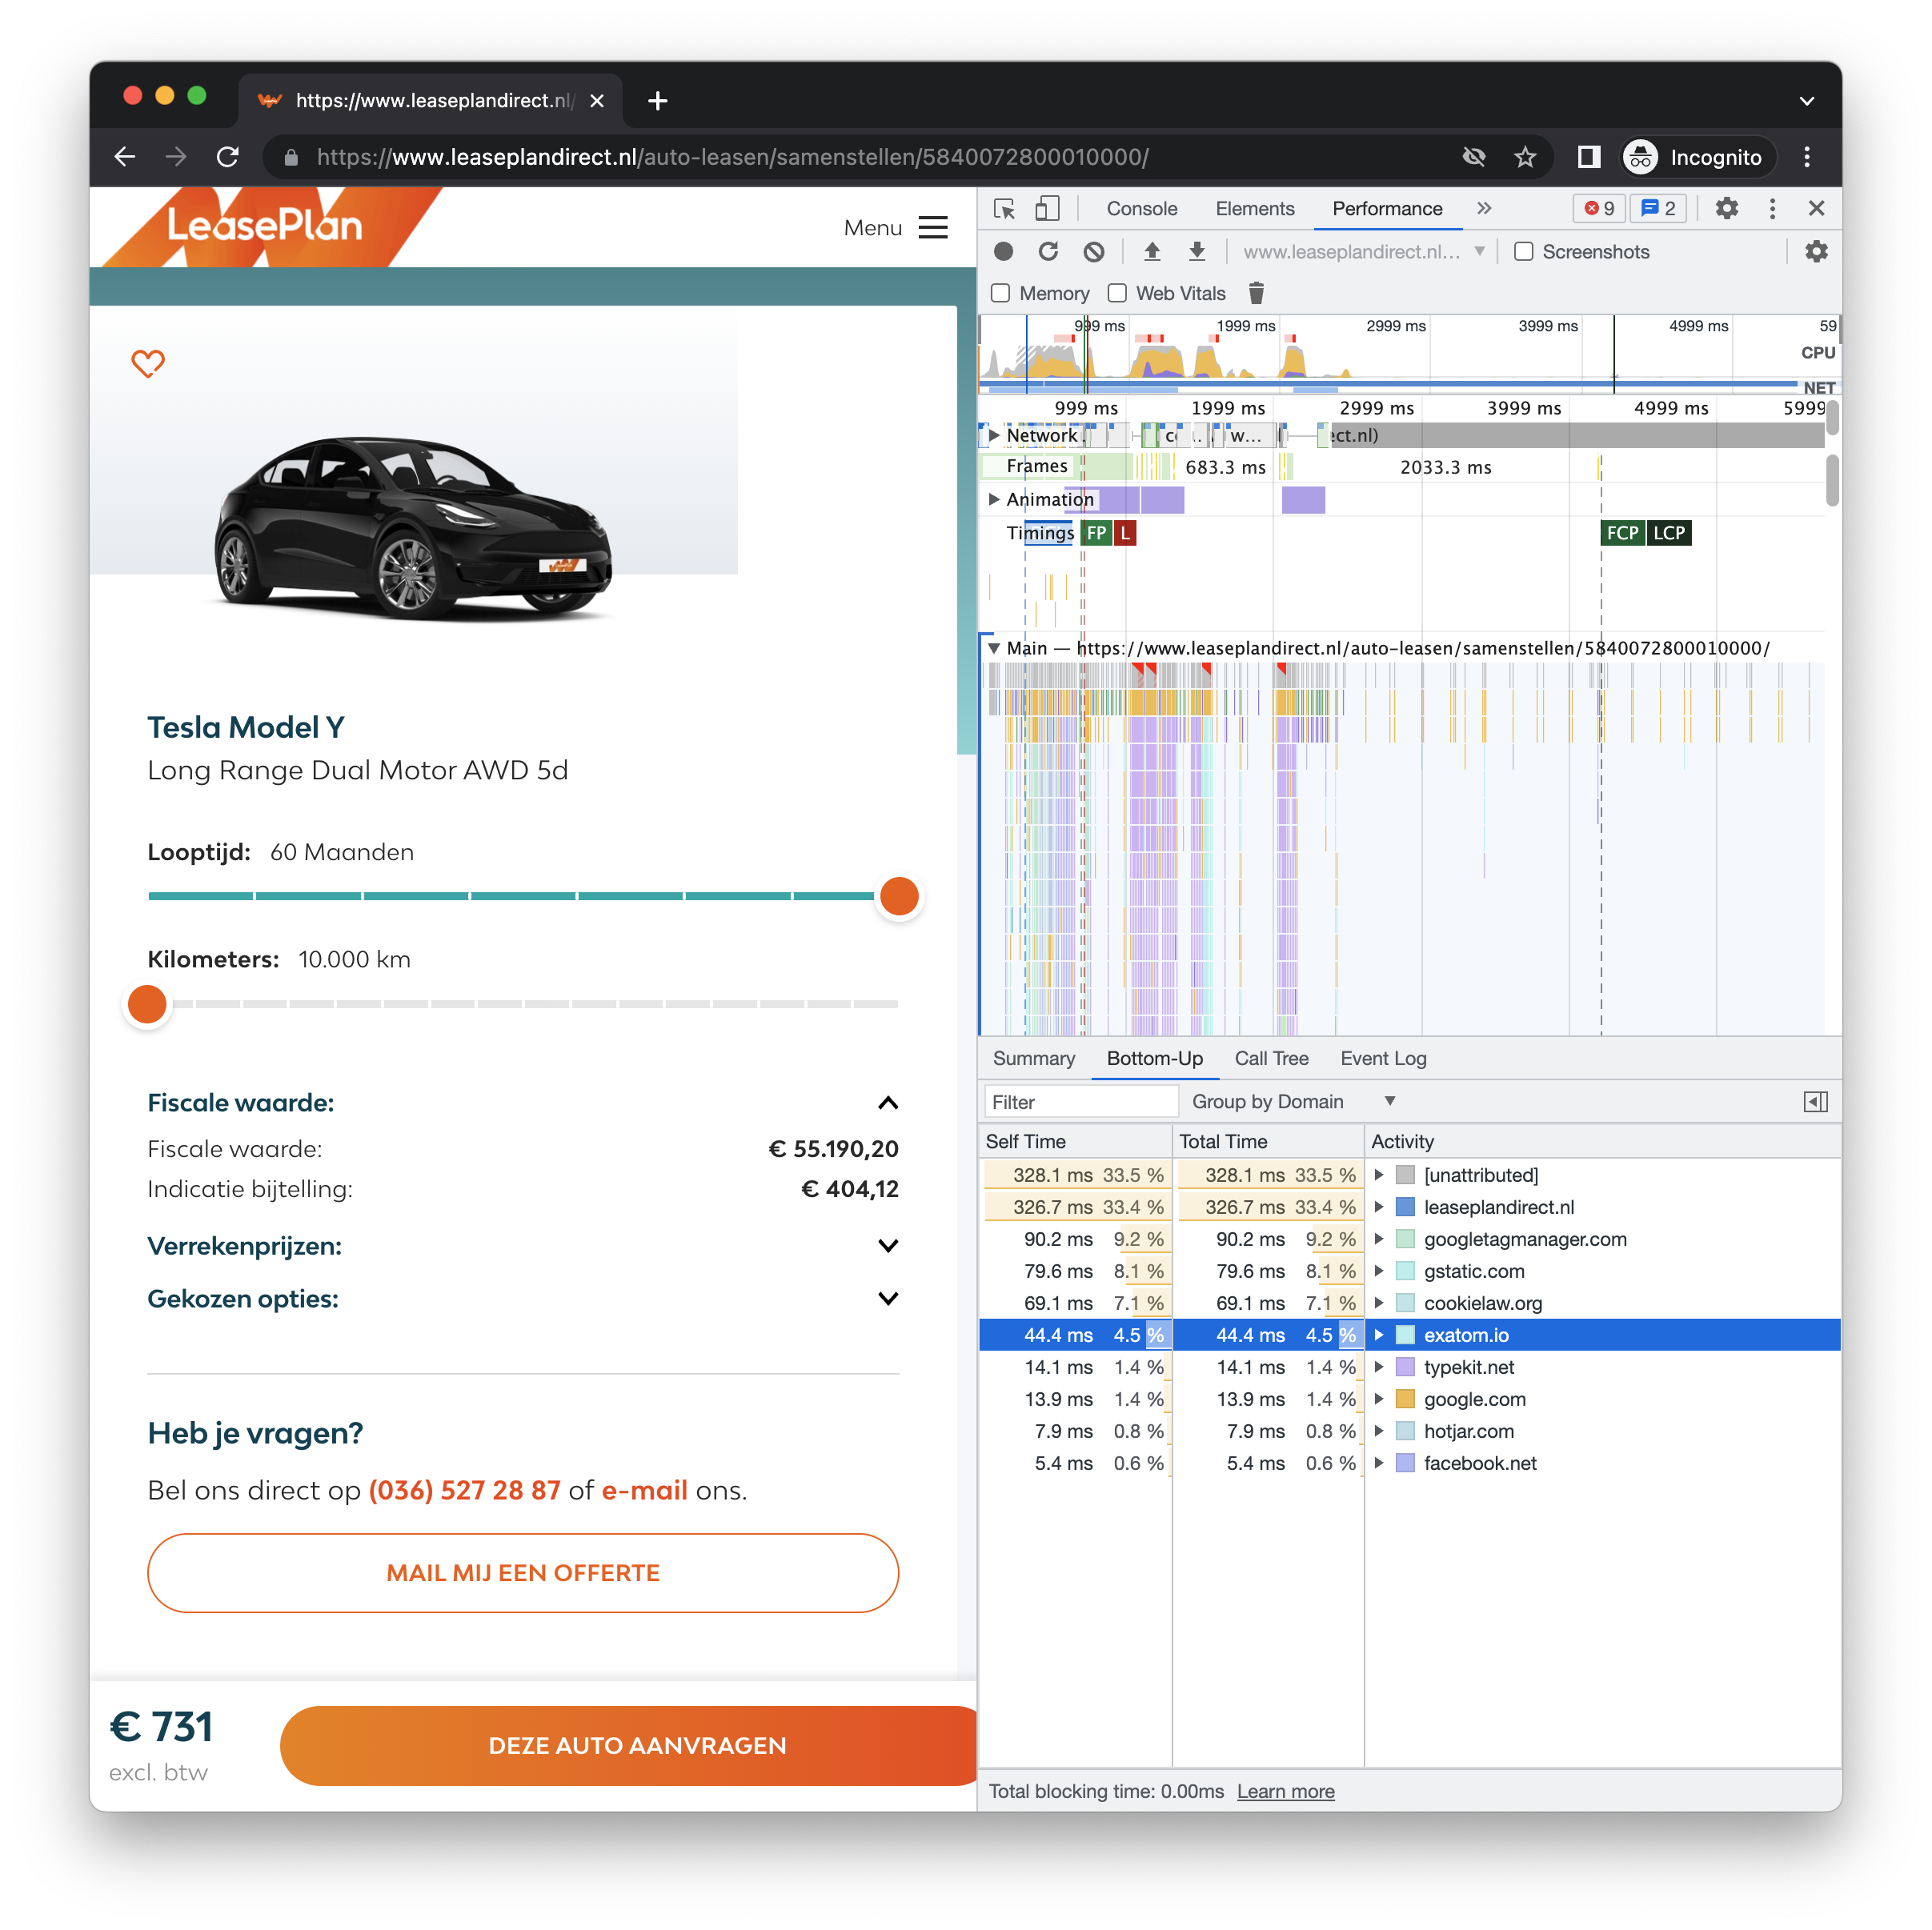1932x1930 pixels.
Task: Switch to the Elements tab
Action: [1254, 208]
